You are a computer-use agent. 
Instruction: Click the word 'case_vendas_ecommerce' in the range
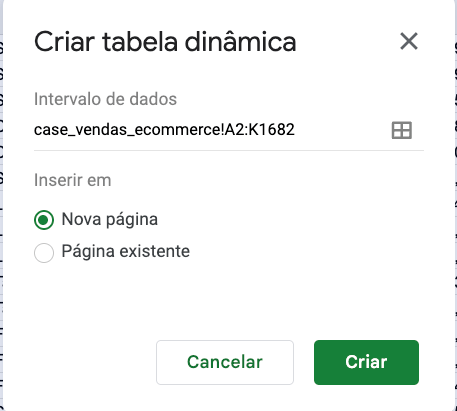point(127,130)
